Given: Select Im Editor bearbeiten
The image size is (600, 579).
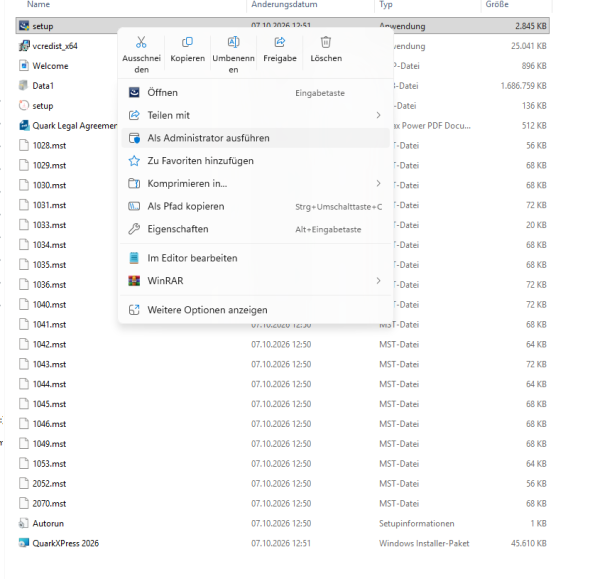Looking at the screenshot, I should point(255,258).
